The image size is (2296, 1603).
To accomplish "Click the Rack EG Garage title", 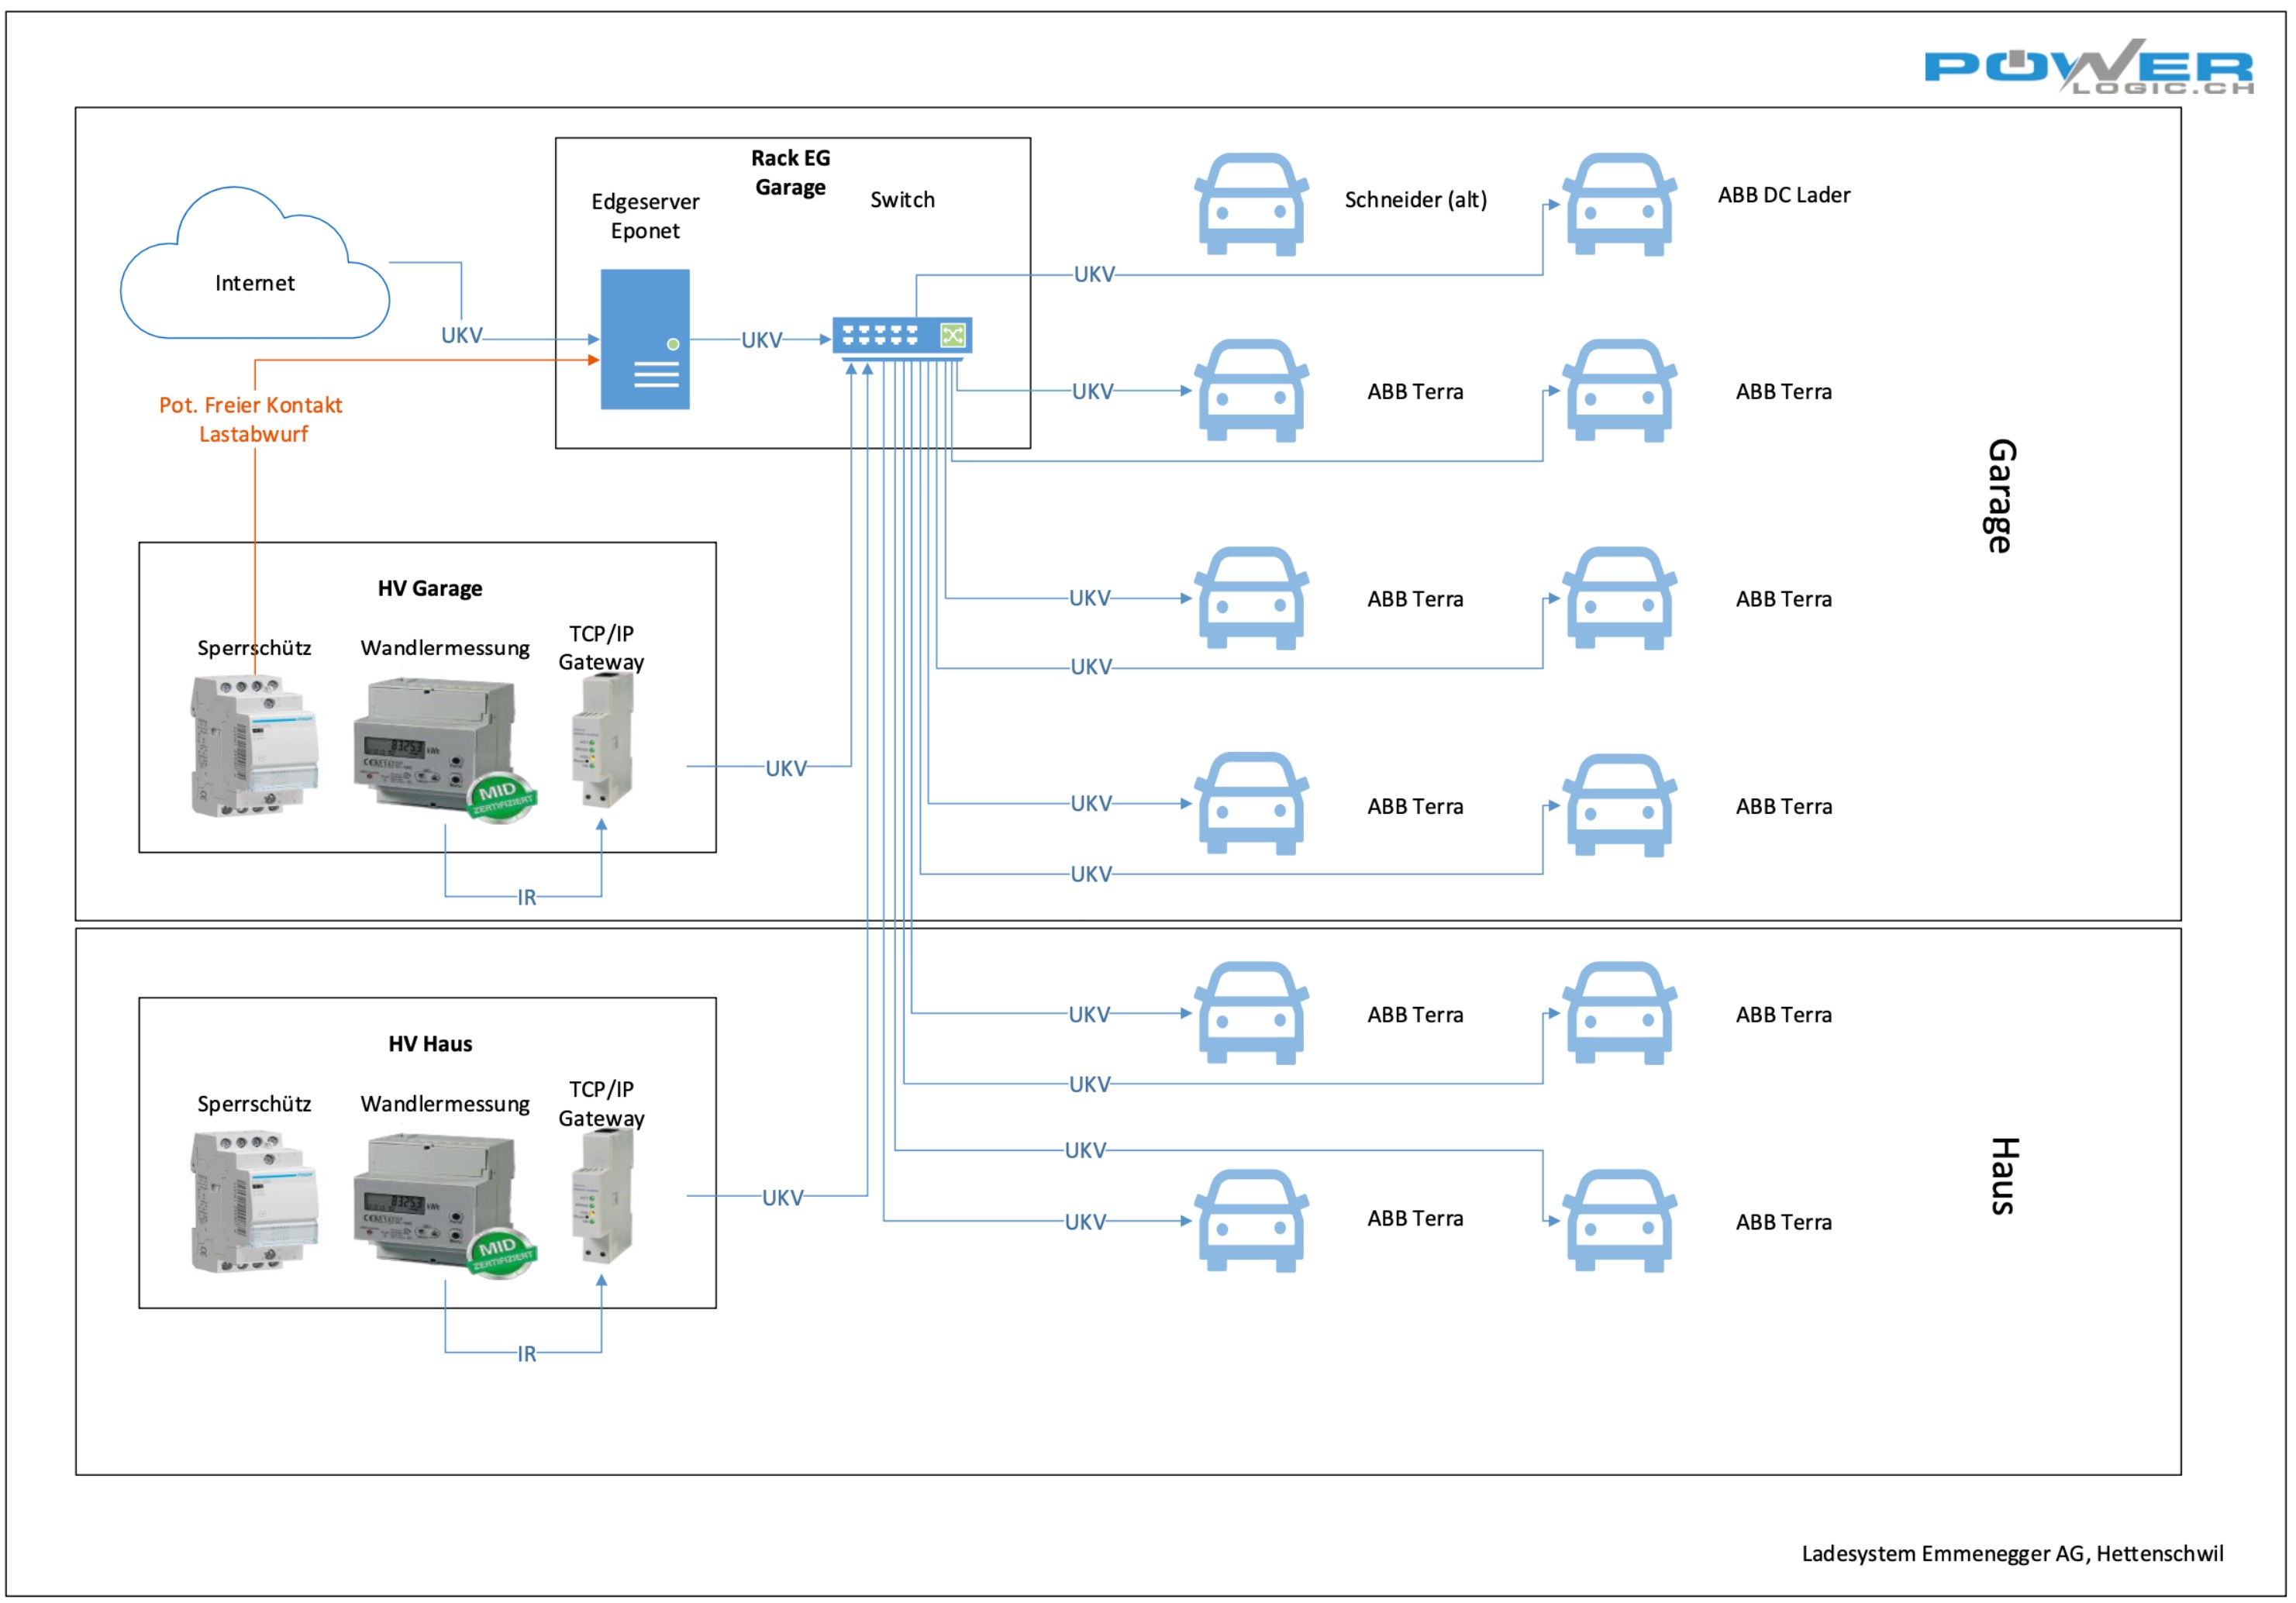I will (790, 172).
